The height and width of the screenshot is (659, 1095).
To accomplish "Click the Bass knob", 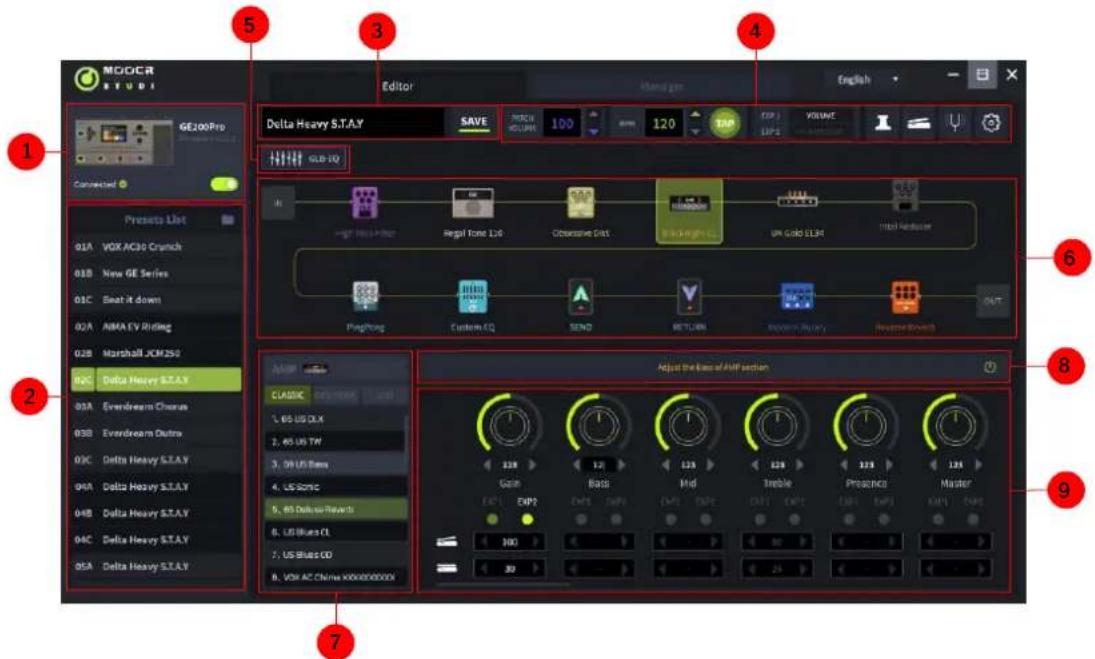I will pyautogui.click(x=598, y=424).
